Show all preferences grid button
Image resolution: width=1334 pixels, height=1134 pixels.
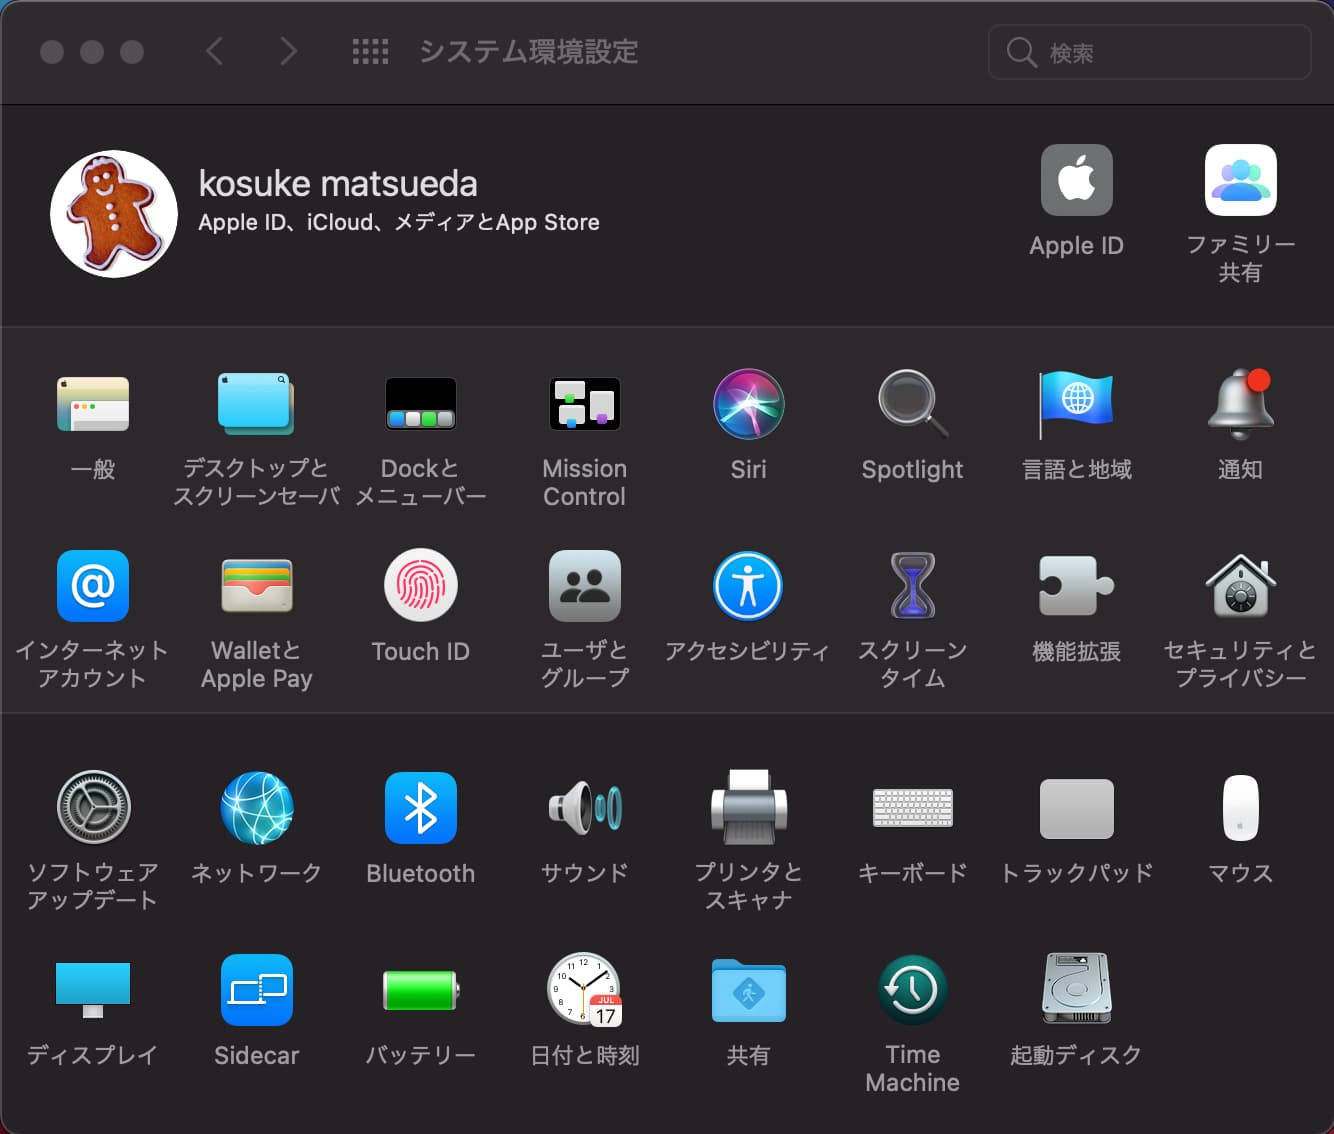[370, 52]
